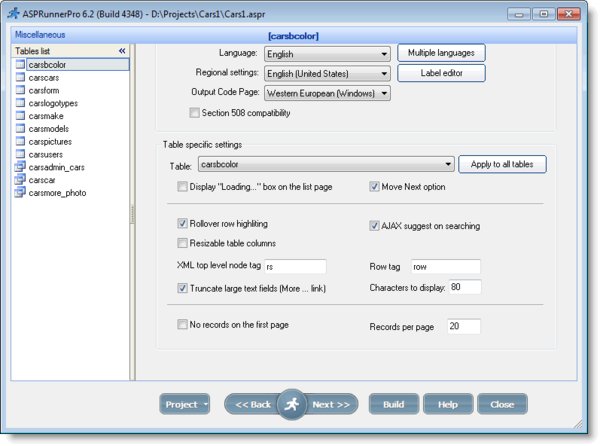Click the carslogotypes table icon
Viewport: 600px width, 446px height.
click(x=20, y=103)
